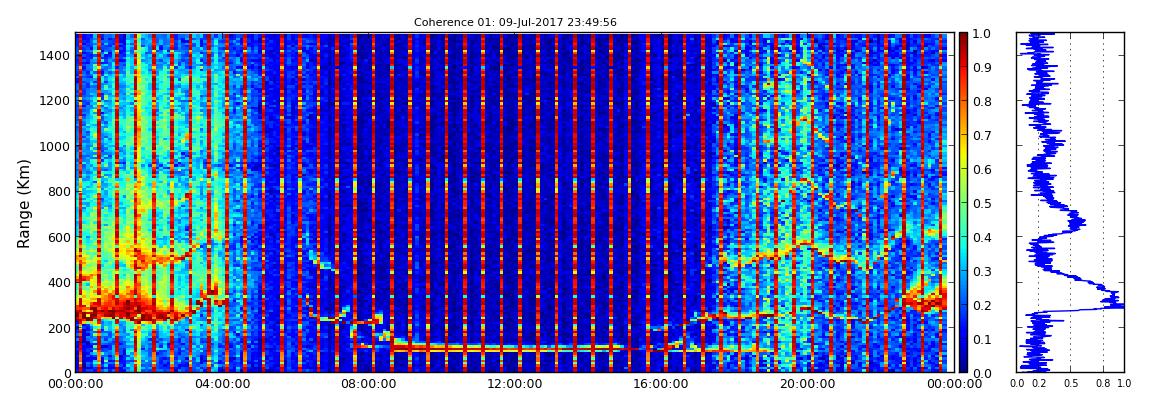Click the 600 range tick label
Screen dimensions: 1150x407
(59, 237)
